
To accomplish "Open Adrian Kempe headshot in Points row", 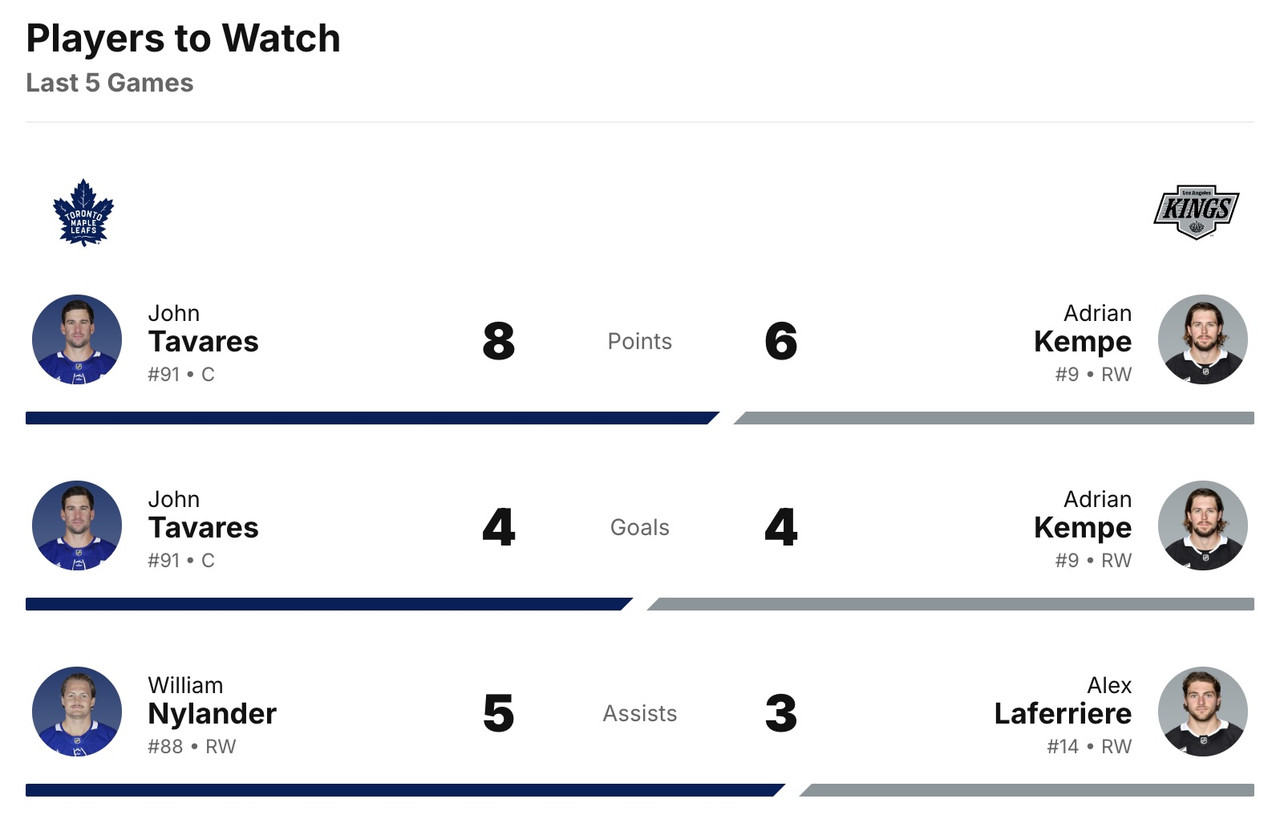I will tap(1202, 340).
